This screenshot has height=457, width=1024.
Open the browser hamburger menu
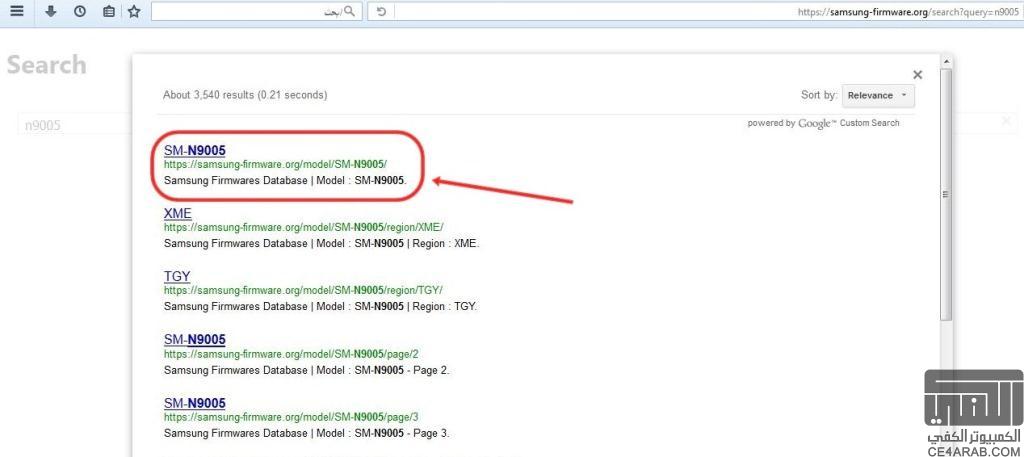[x=17, y=11]
